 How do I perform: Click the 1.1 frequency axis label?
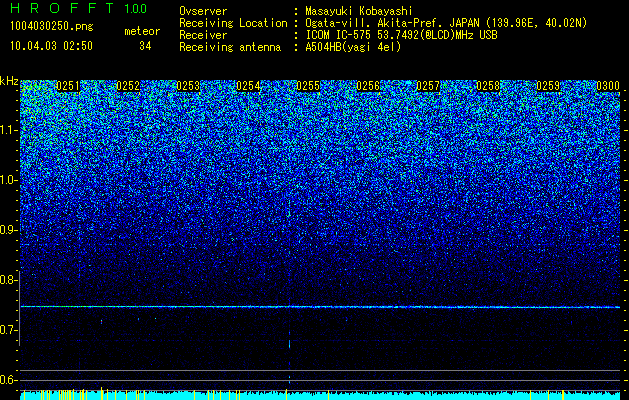click(8, 130)
